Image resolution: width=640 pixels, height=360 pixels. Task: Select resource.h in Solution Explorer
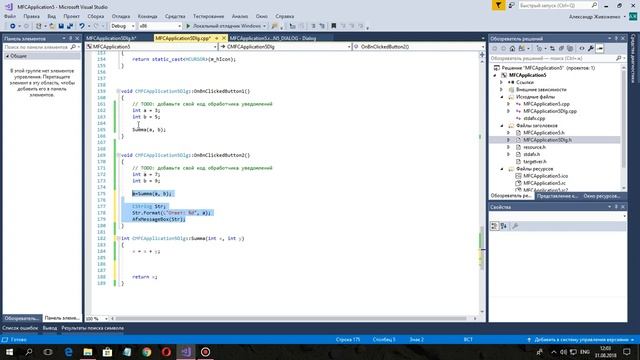click(x=534, y=147)
